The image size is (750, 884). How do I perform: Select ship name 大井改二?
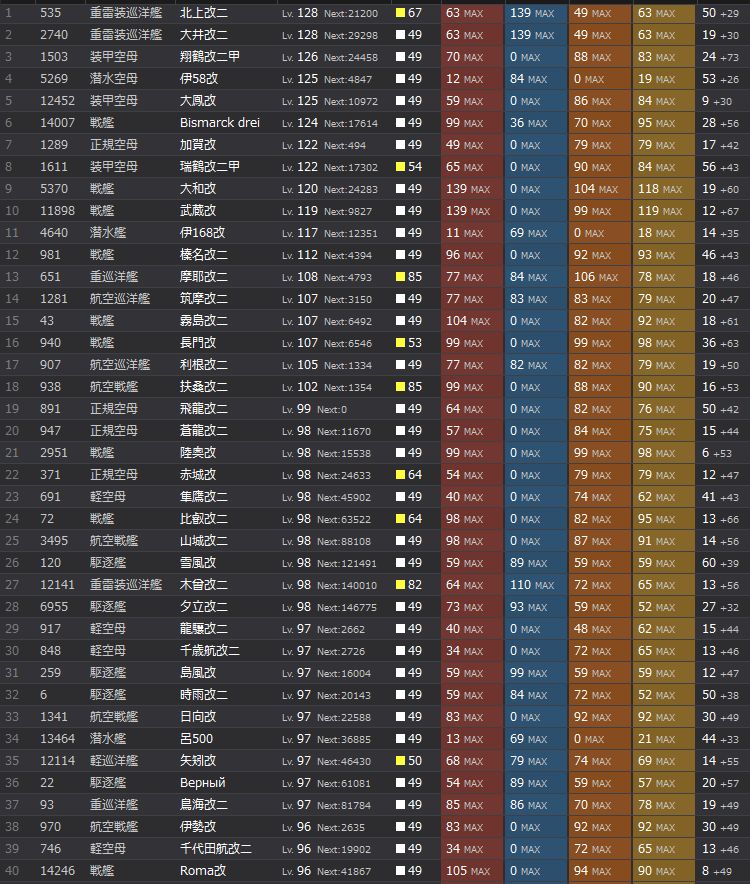(x=204, y=35)
